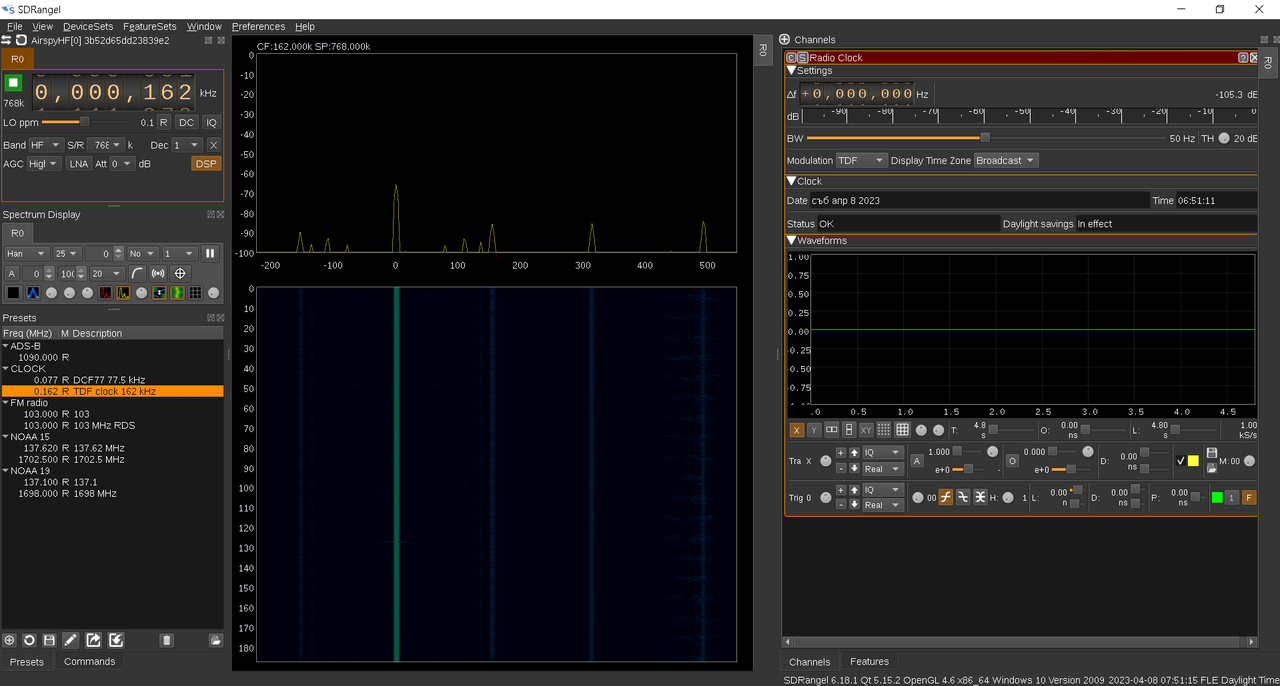Image resolution: width=1280 pixels, height=686 pixels.
Task: Delete preset with trash icon
Action: (167, 640)
